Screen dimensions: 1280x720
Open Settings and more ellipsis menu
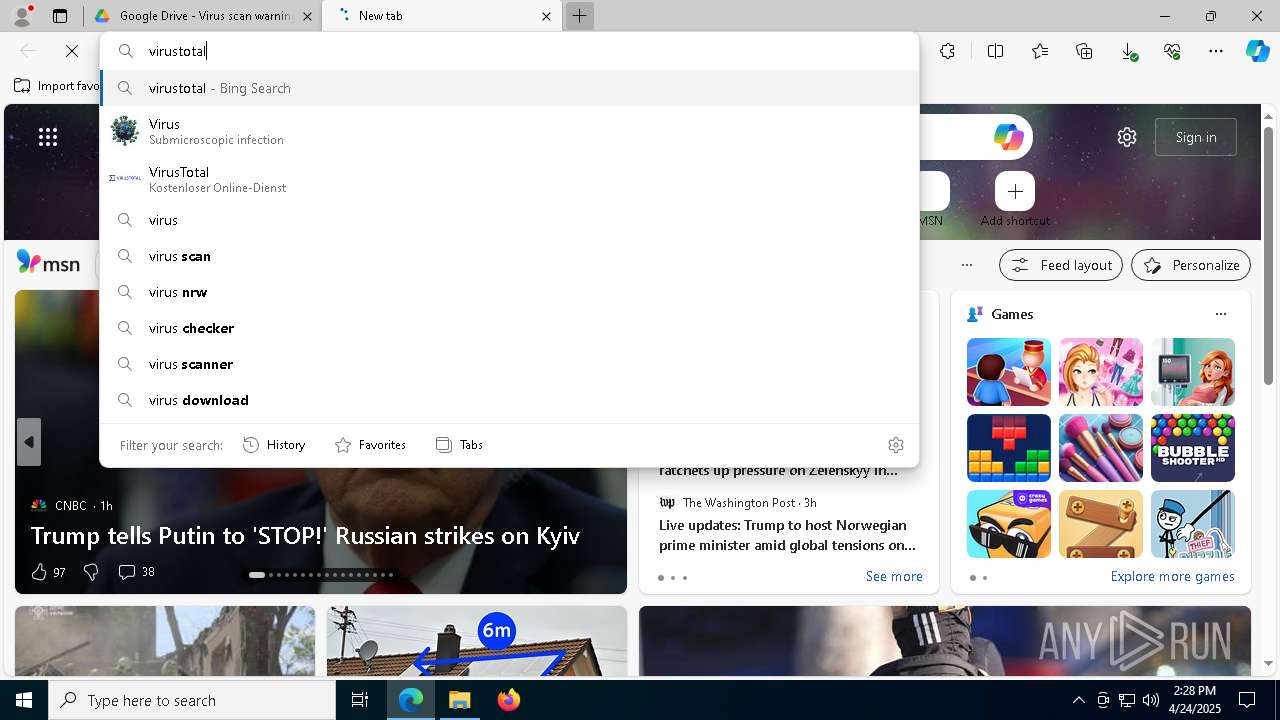(1216, 51)
